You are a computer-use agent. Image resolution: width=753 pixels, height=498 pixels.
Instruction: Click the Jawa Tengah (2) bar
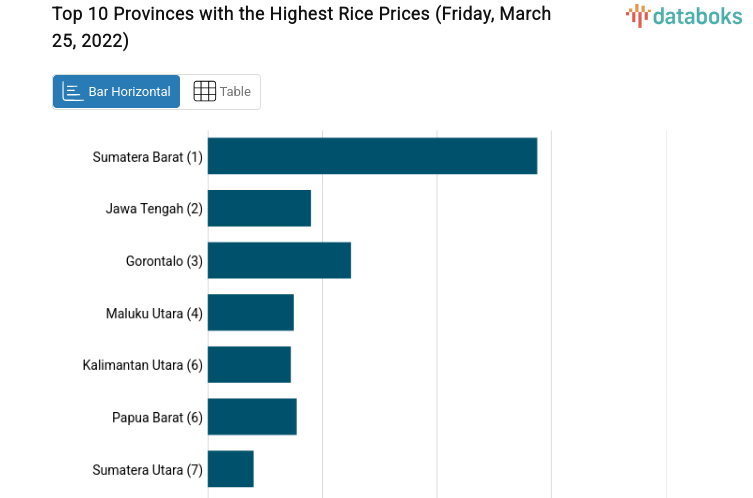(259, 208)
